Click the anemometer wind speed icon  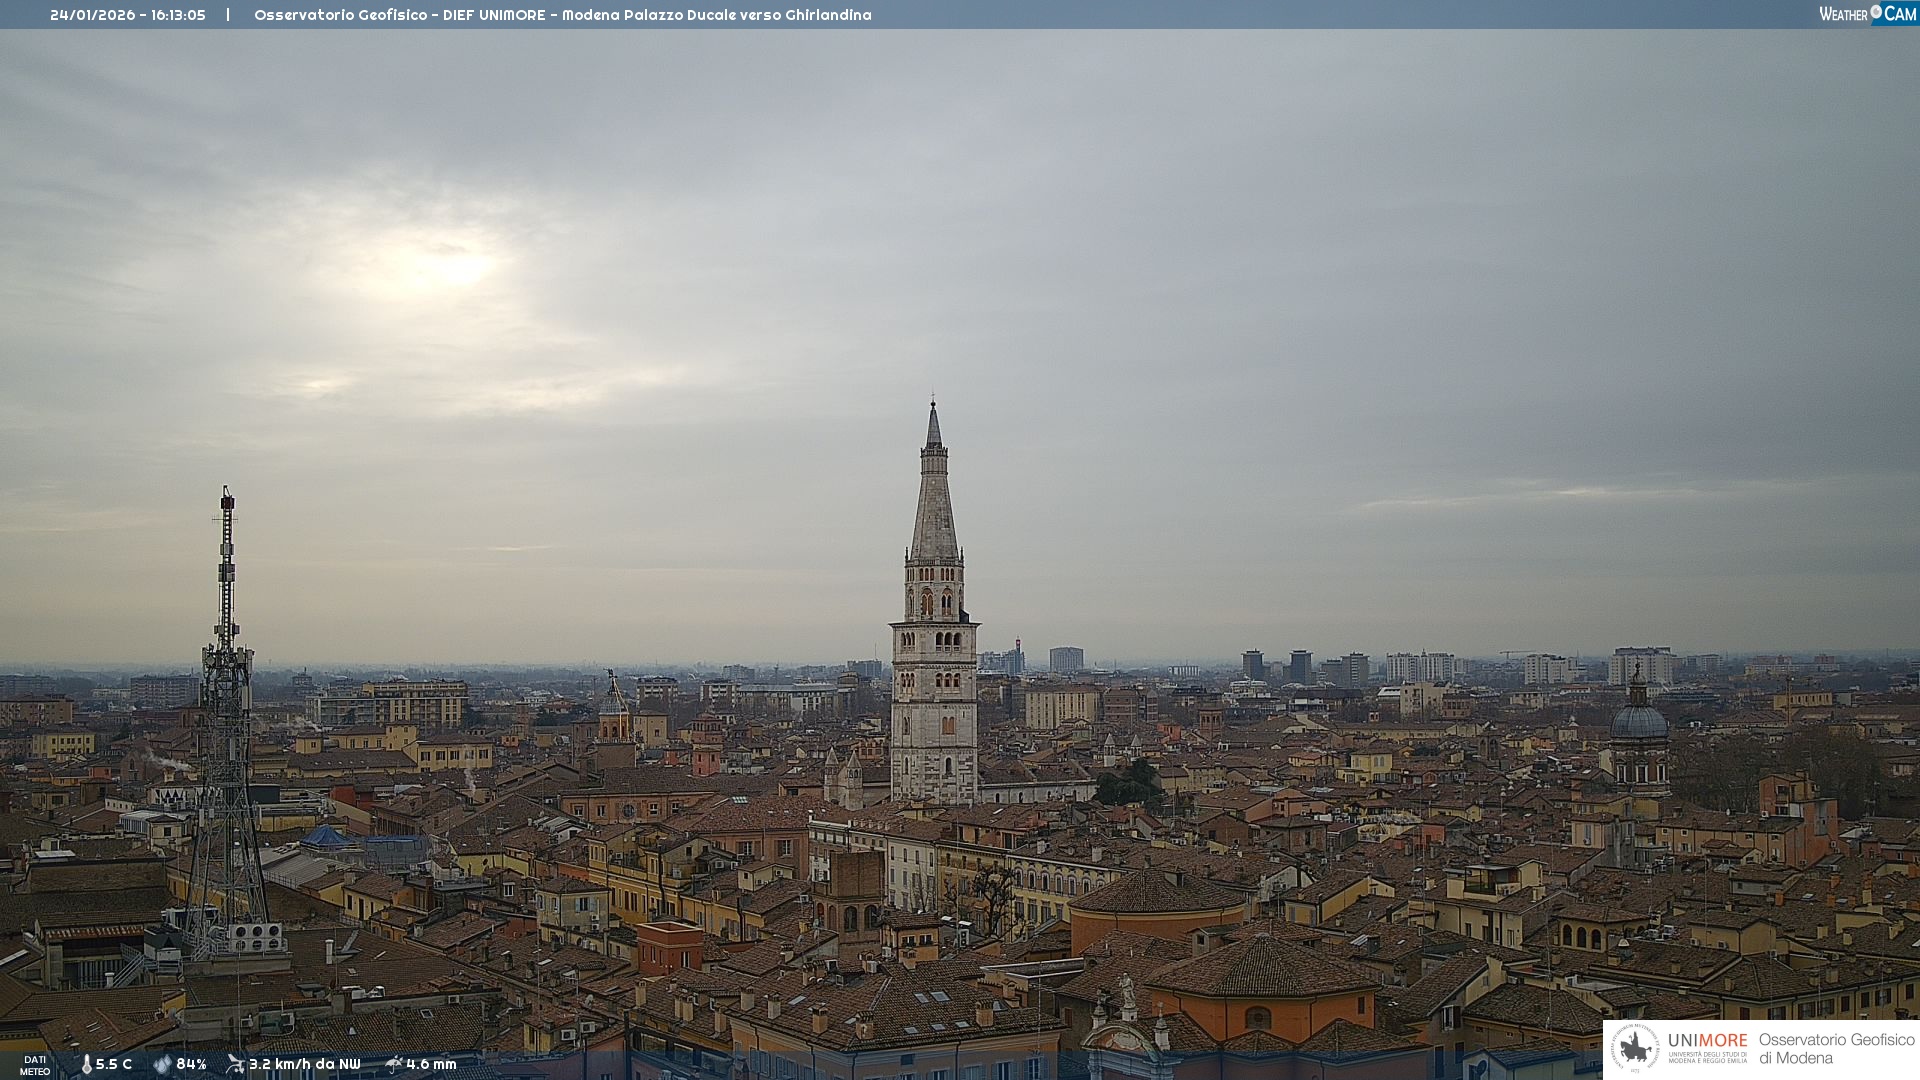(235, 1064)
